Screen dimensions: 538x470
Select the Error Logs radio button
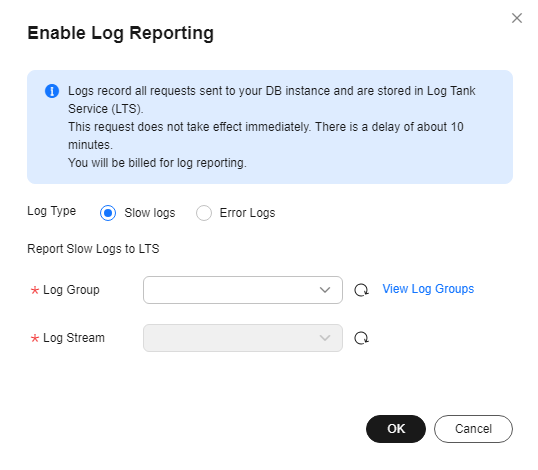[x=204, y=213]
